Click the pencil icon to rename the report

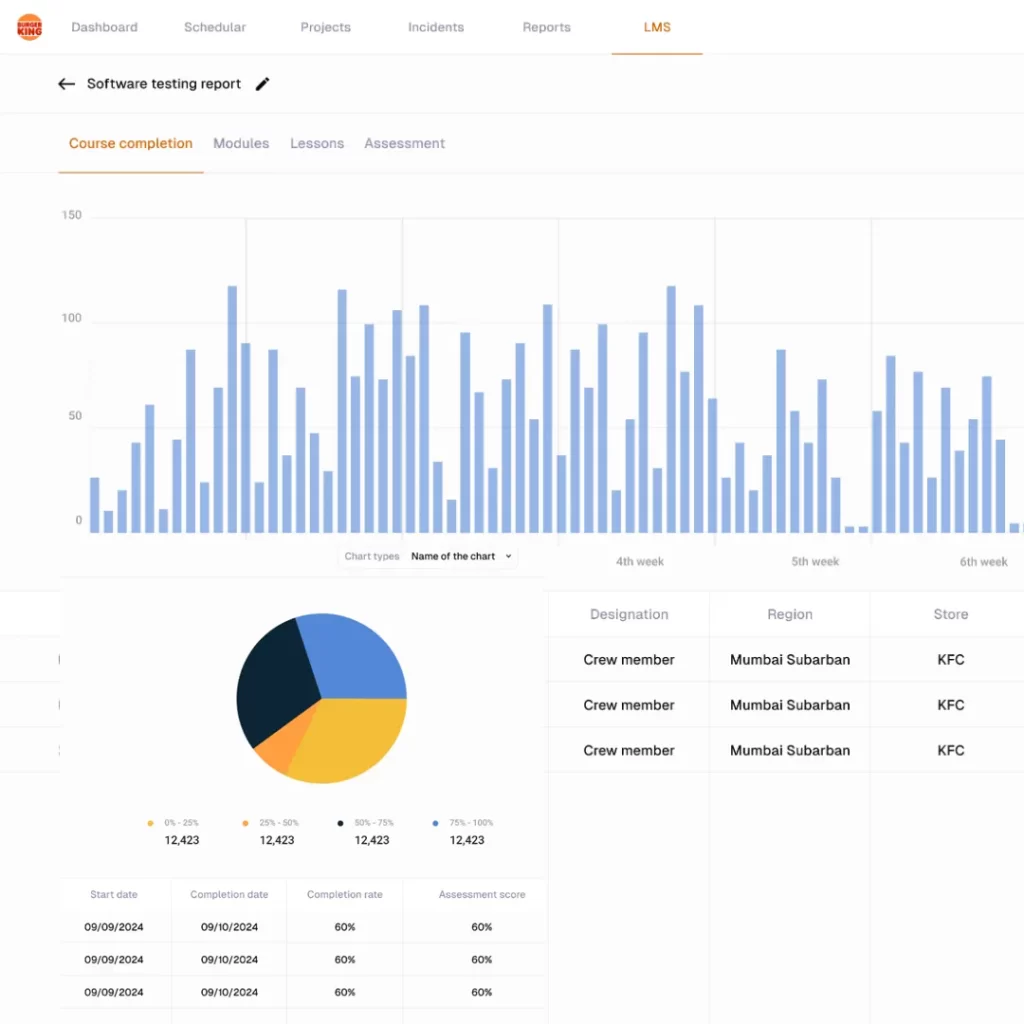coord(262,84)
